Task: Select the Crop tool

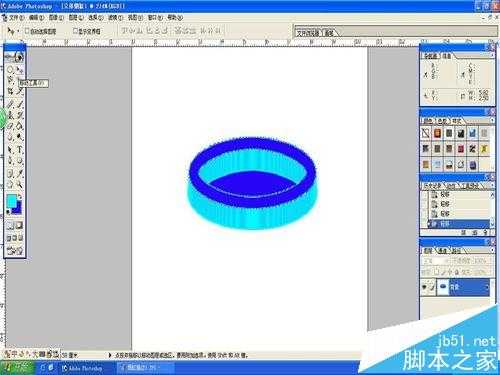Action: coord(10,91)
